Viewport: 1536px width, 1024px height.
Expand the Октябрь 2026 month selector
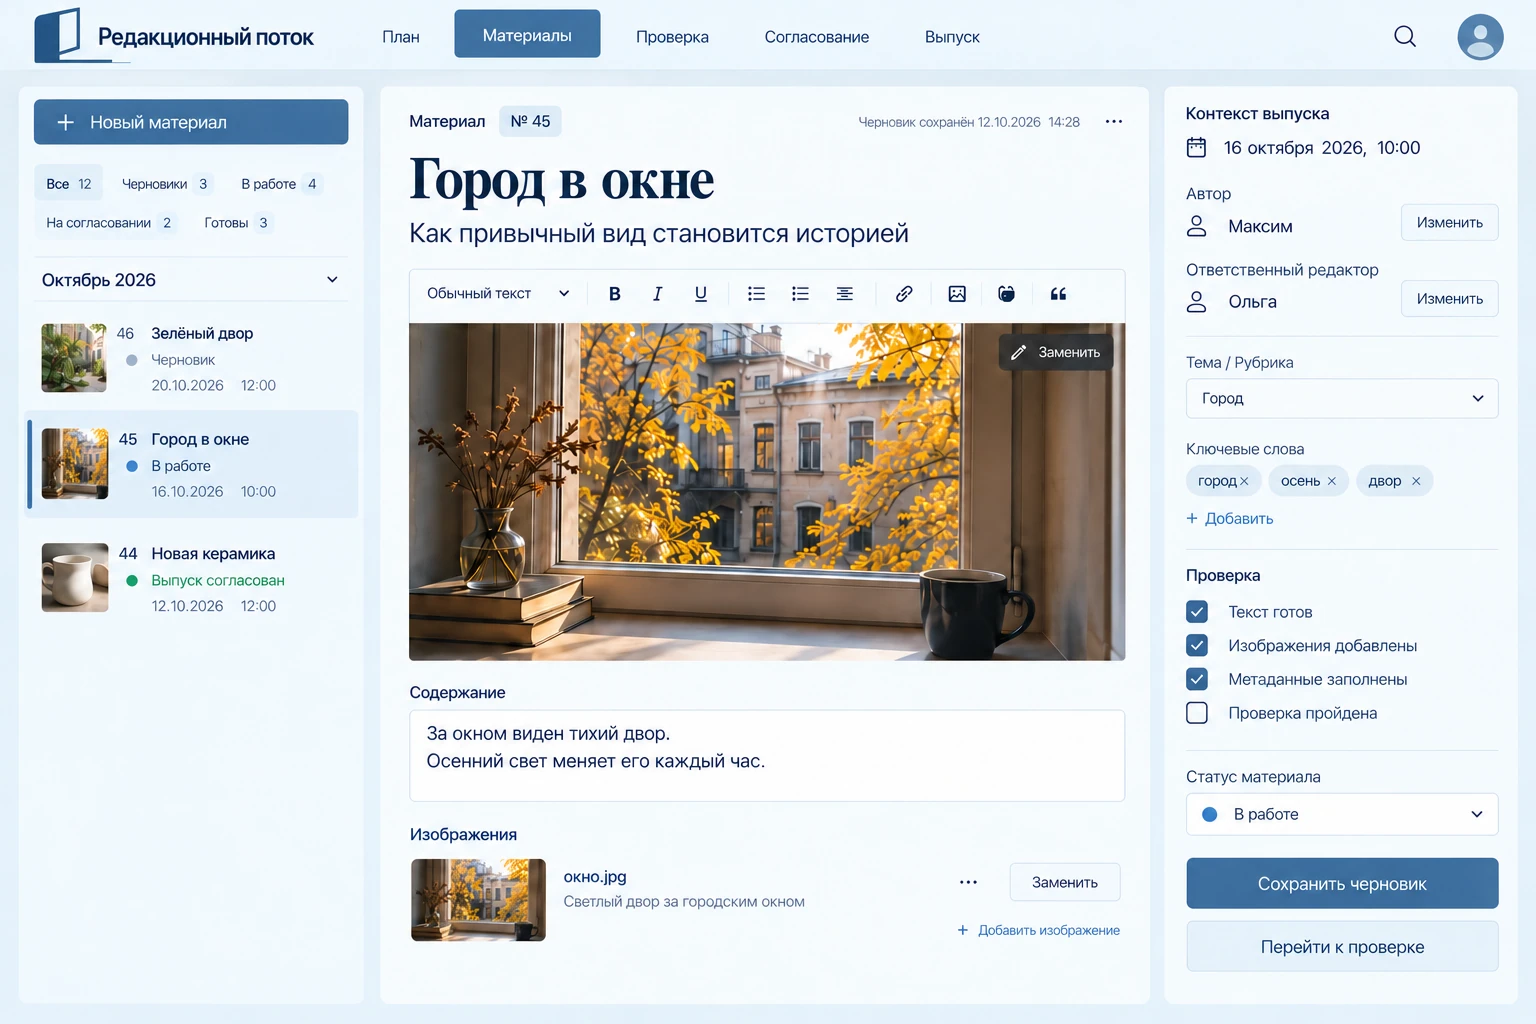[x=190, y=280]
